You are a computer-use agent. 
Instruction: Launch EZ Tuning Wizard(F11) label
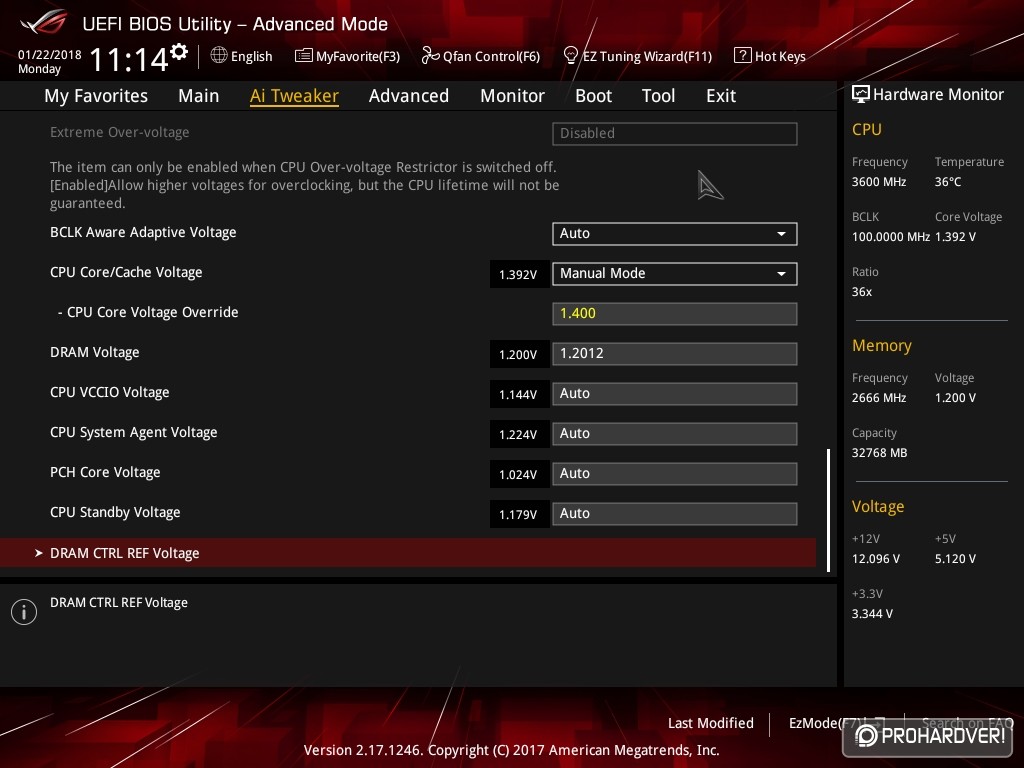tap(647, 56)
